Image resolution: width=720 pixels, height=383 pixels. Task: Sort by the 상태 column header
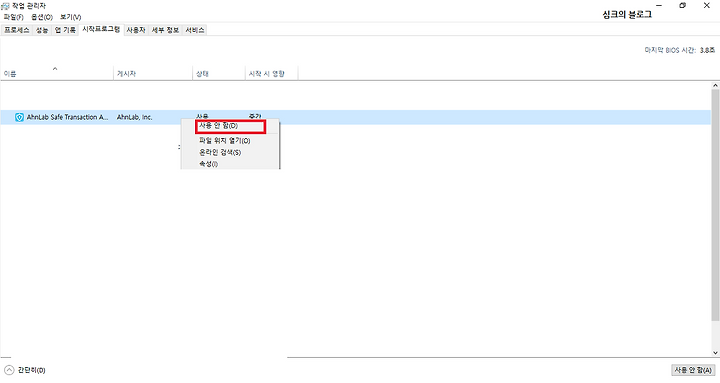pos(219,73)
